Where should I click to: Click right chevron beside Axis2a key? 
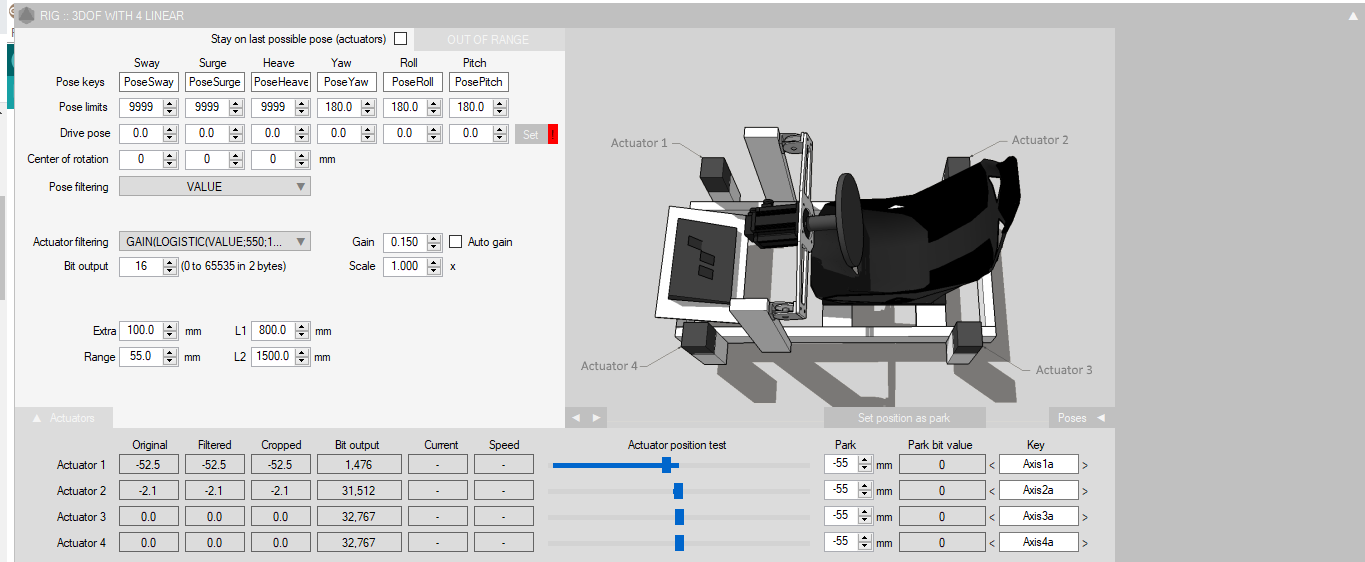(x=1085, y=491)
